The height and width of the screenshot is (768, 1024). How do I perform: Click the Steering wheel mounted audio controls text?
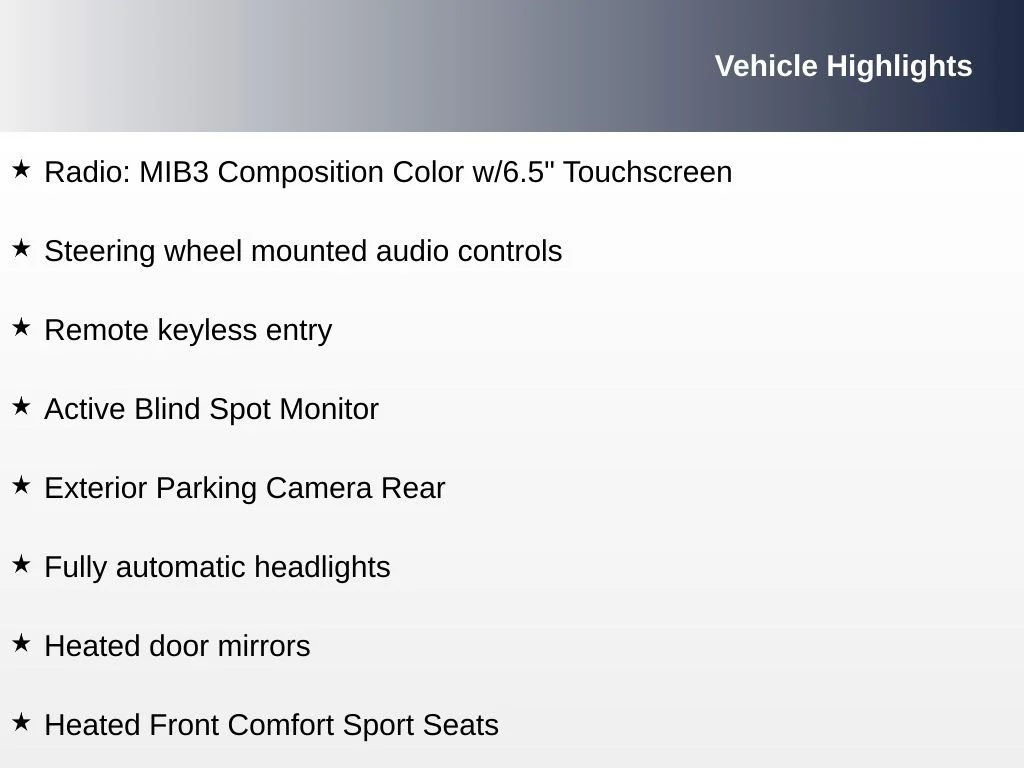point(303,252)
